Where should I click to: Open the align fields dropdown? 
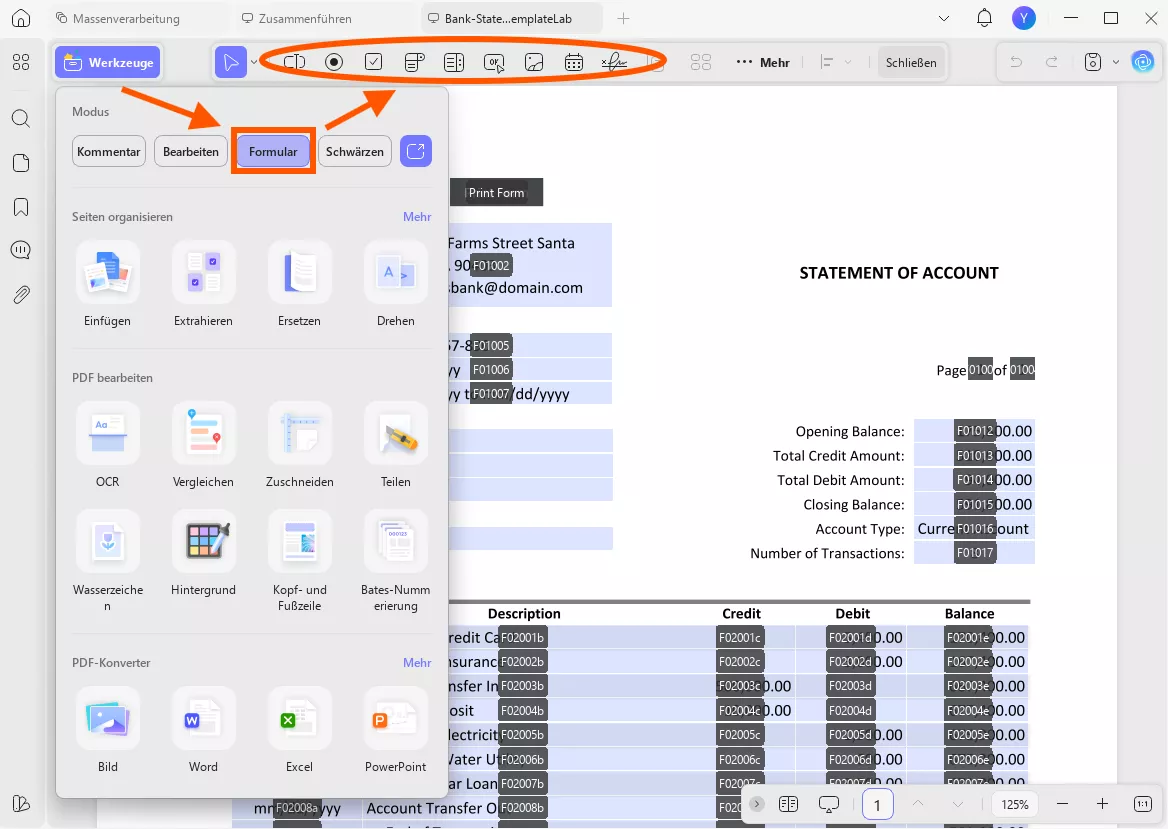pyautogui.click(x=835, y=63)
